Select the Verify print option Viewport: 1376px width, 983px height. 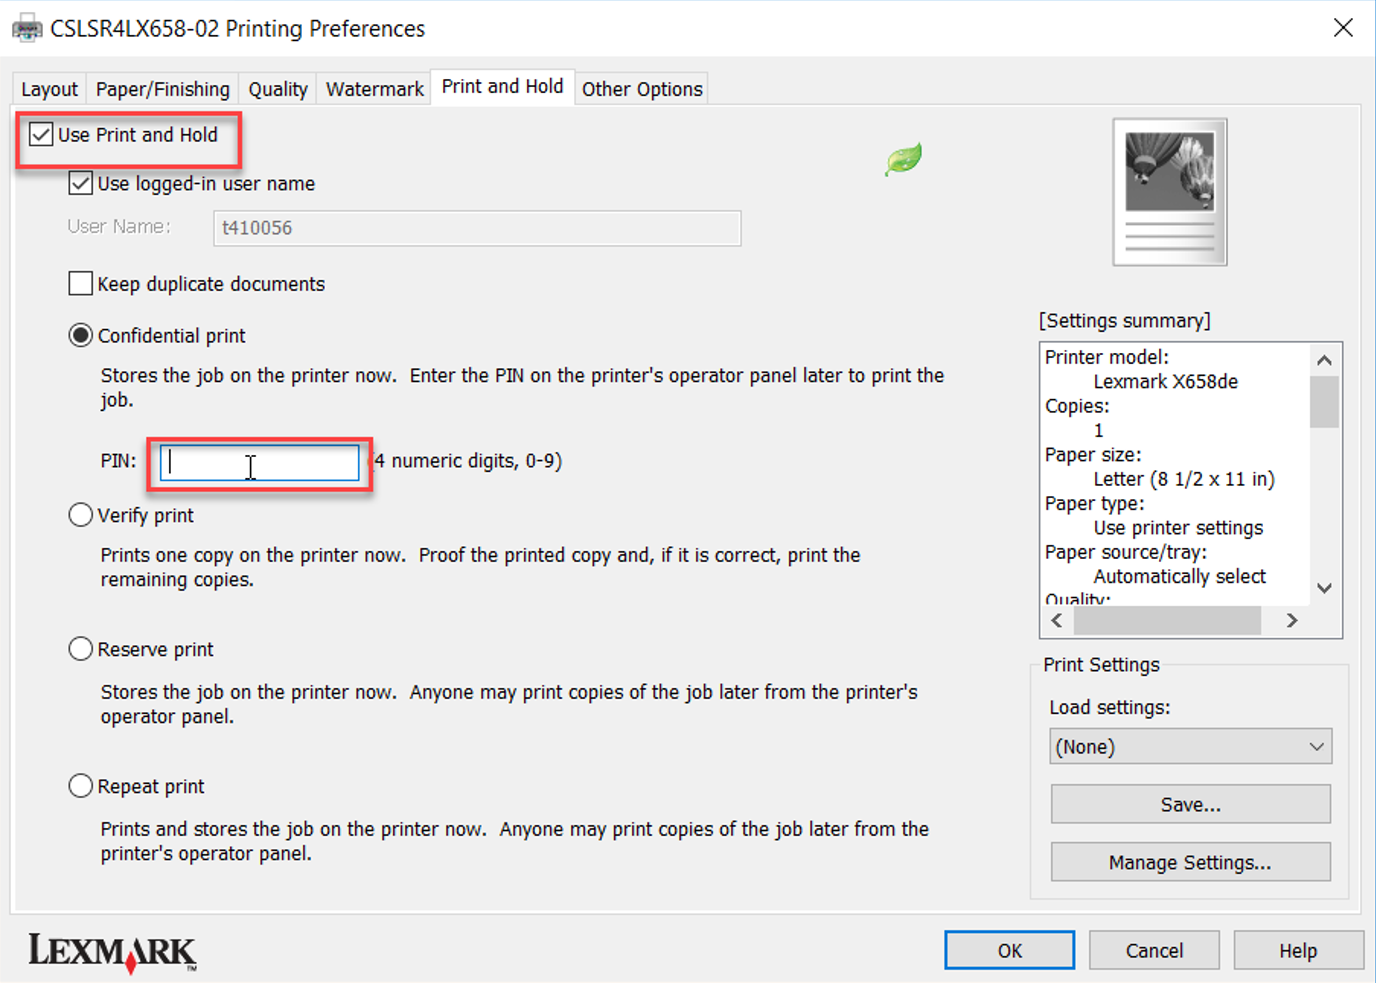[81, 515]
